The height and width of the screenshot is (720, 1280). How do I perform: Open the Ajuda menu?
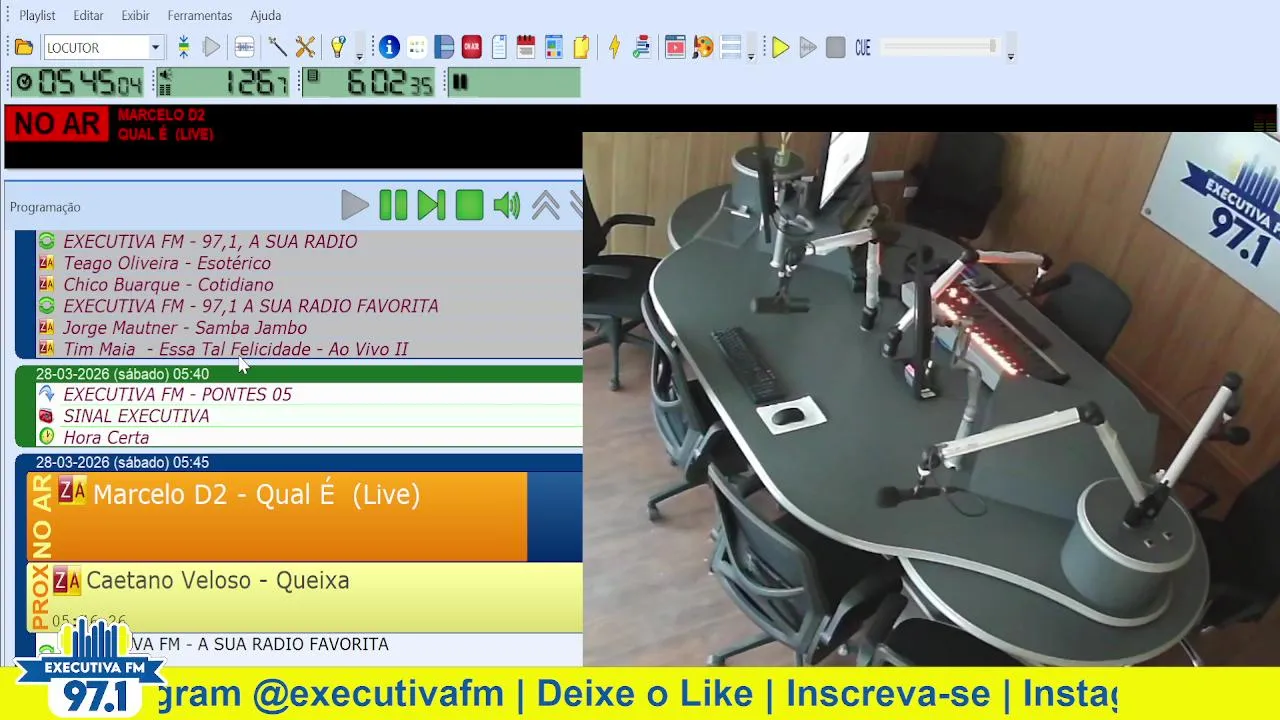click(265, 16)
